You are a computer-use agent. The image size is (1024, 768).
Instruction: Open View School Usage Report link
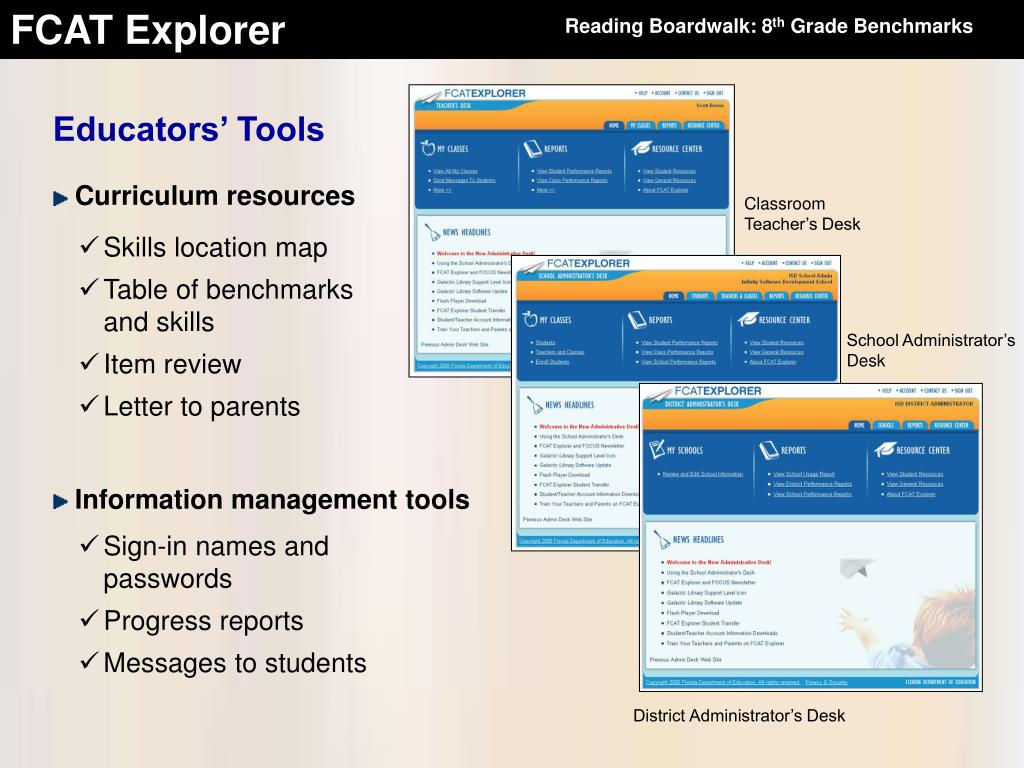(804, 474)
